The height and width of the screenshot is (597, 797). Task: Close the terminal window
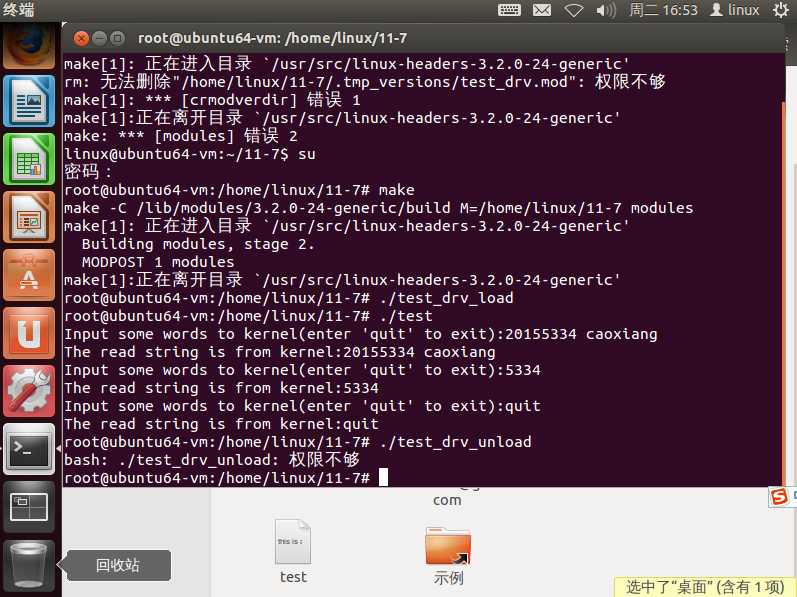pos(81,38)
